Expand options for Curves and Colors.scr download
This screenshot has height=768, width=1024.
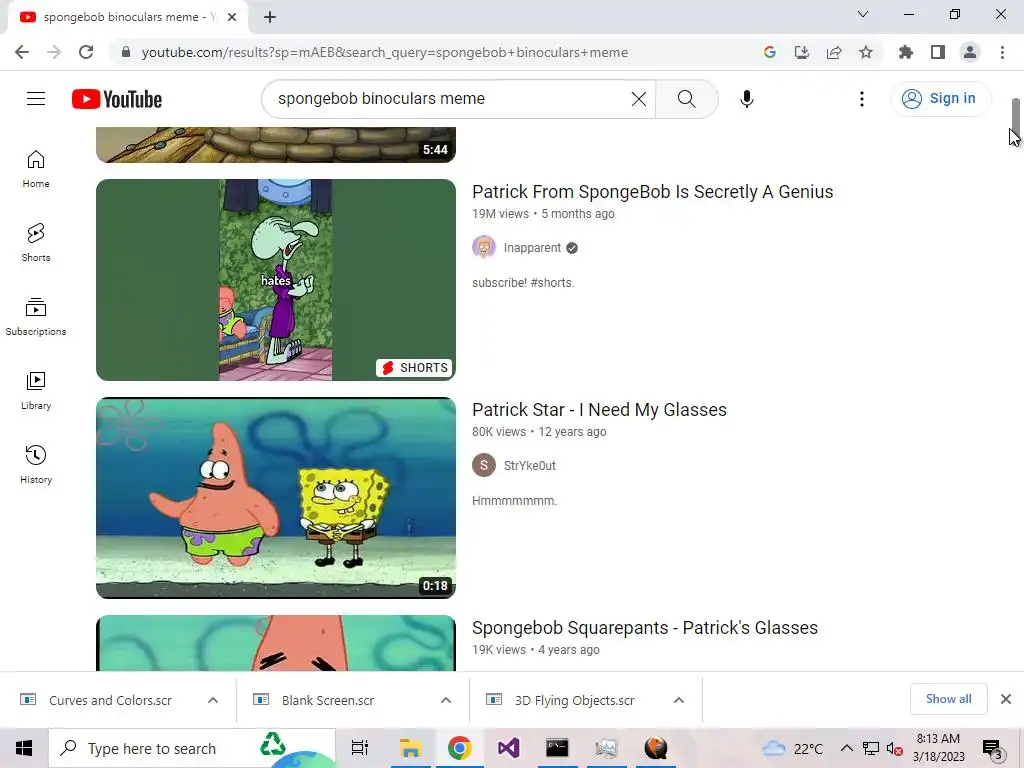pos(213,700)
